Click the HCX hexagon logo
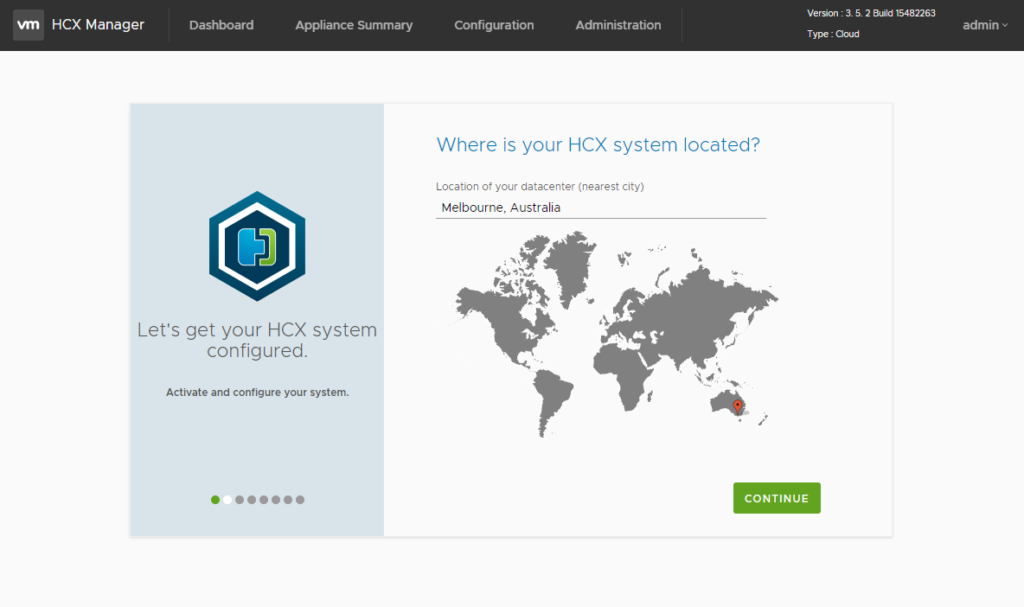 pos(257,246)
